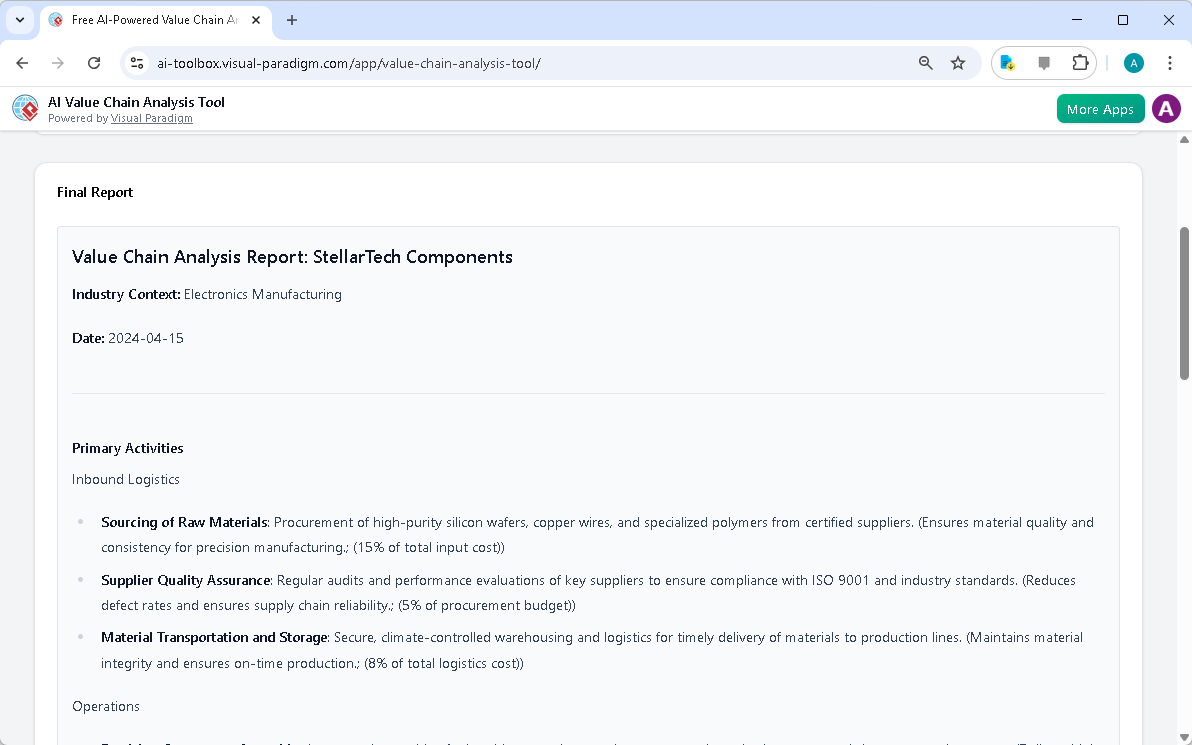The image size is (1192, 745).
Task: Click the page scrollbar down arrow
Action: (1183, 738)
